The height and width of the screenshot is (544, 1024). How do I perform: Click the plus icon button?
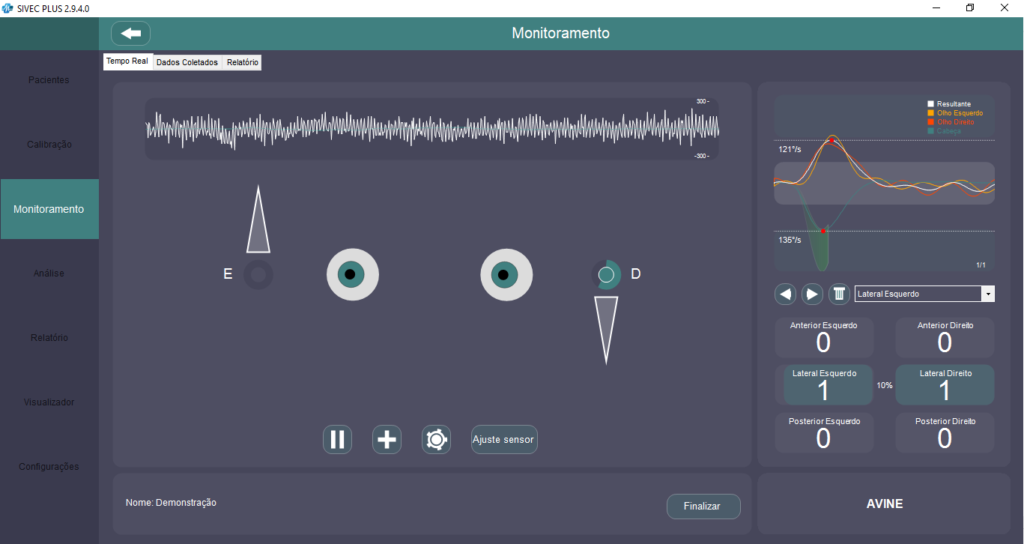pyautogui.click(x=387, y=439)
